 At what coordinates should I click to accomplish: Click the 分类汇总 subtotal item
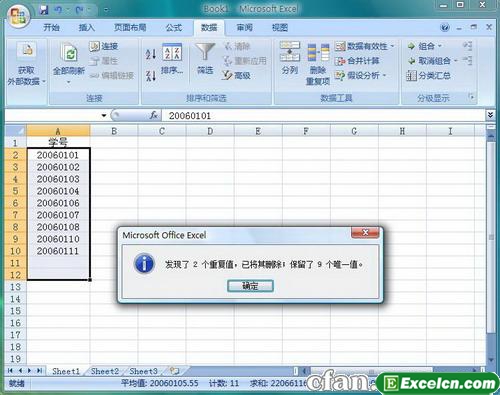click(x=429, y=75)
